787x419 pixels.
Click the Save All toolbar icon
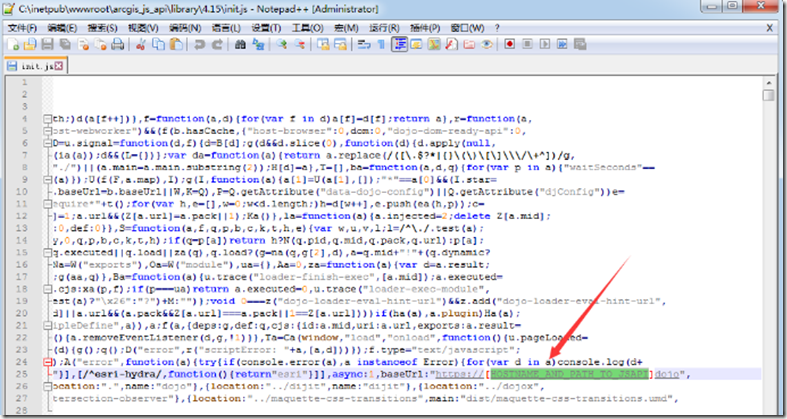pyautogui.click(x=65, y=44)
